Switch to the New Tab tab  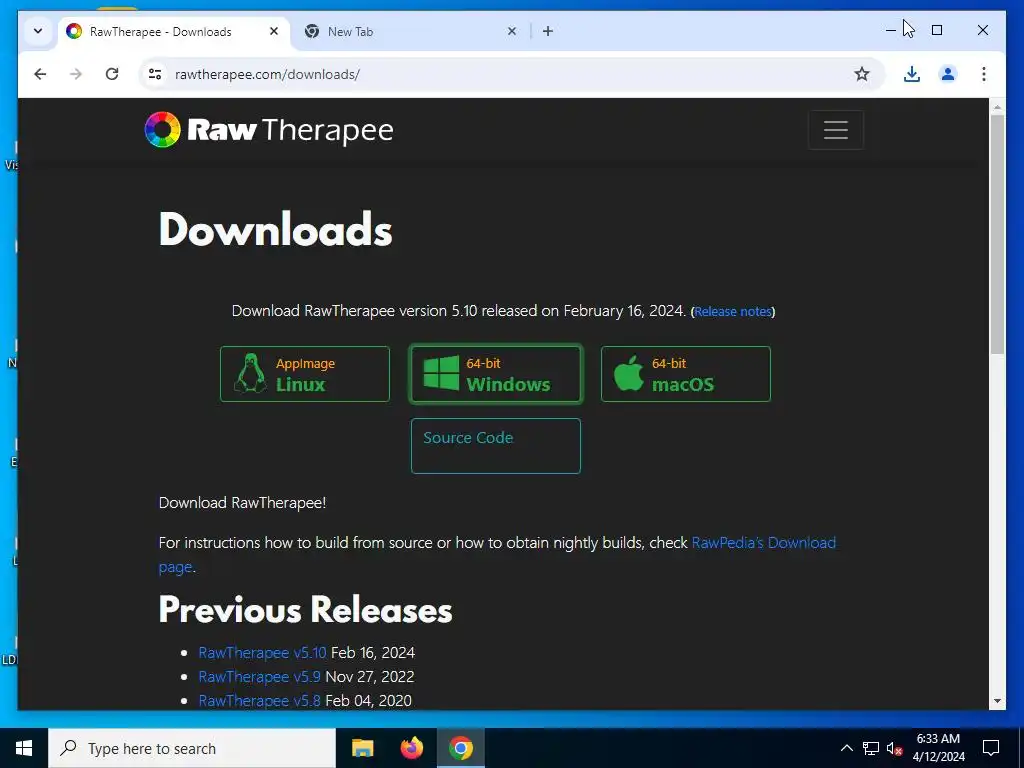tap(410, 31)
